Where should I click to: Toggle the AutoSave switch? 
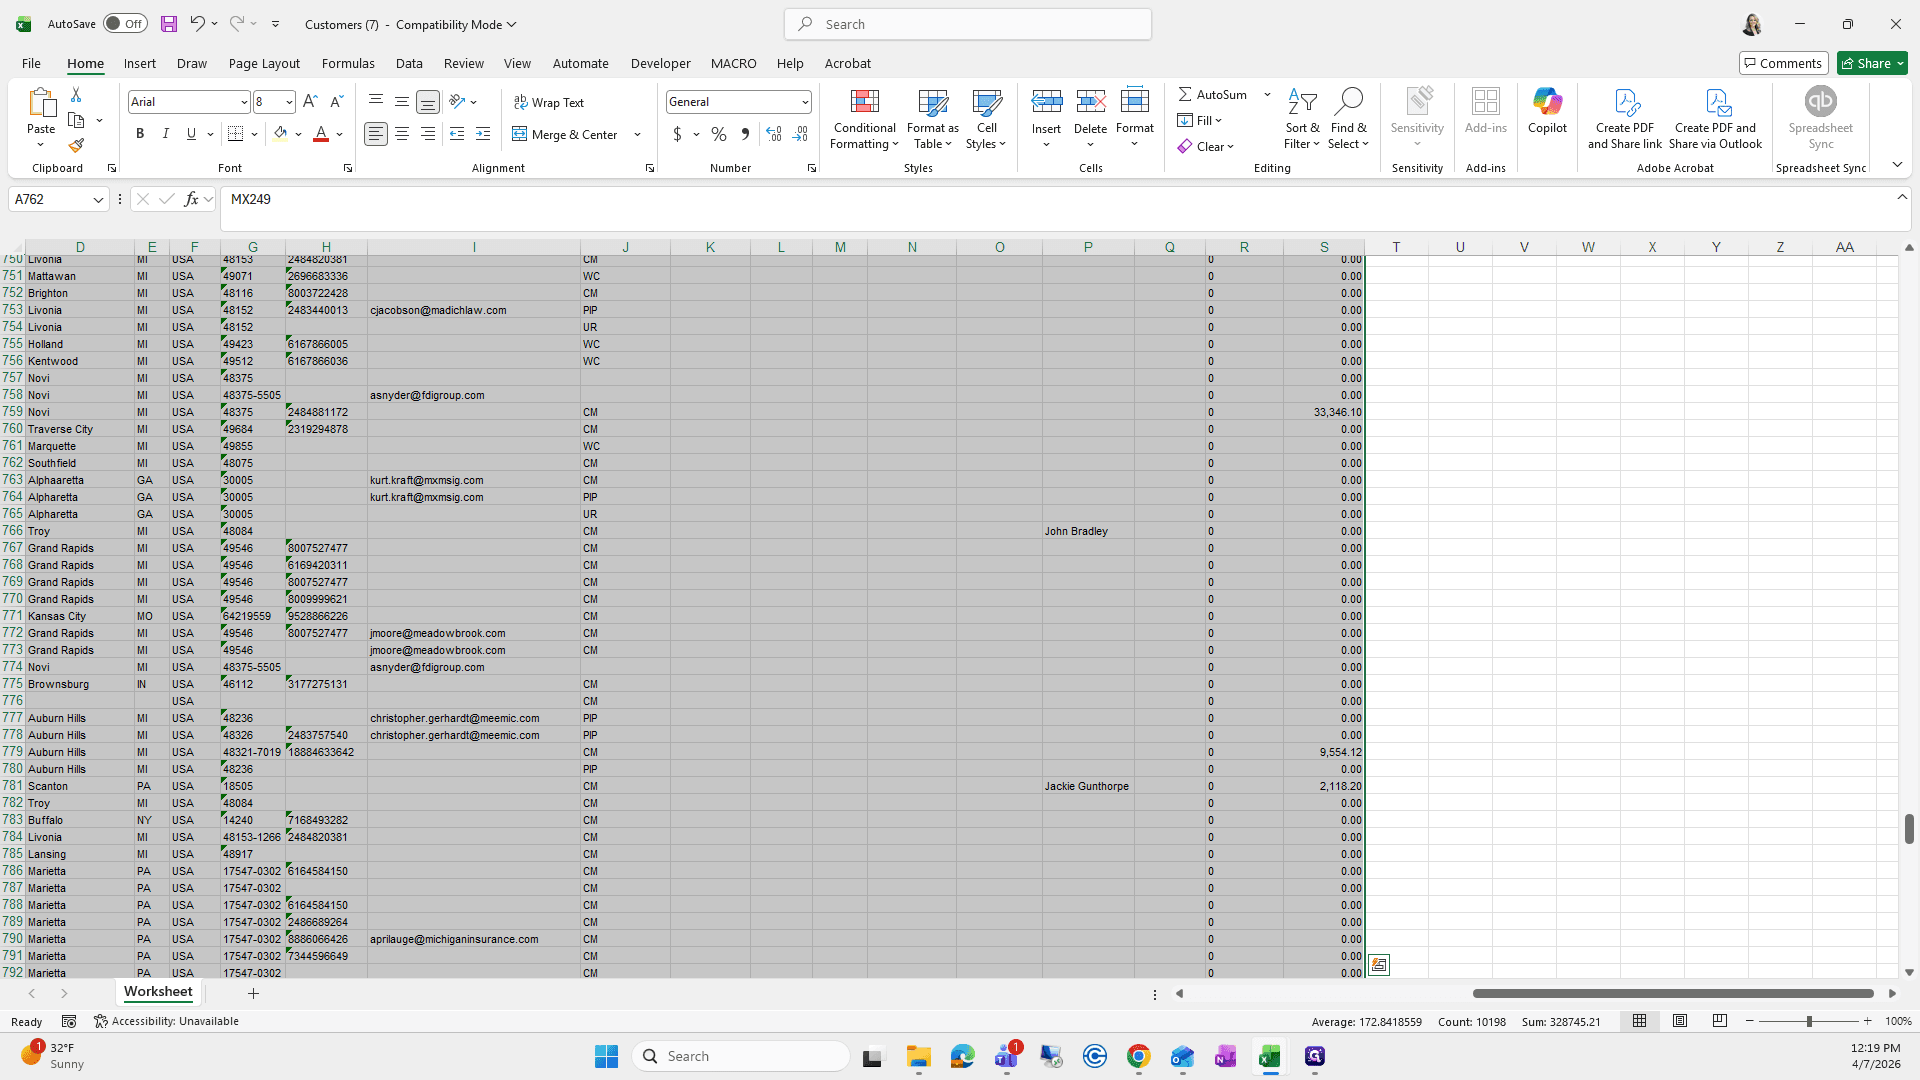(x=126, y=24)
